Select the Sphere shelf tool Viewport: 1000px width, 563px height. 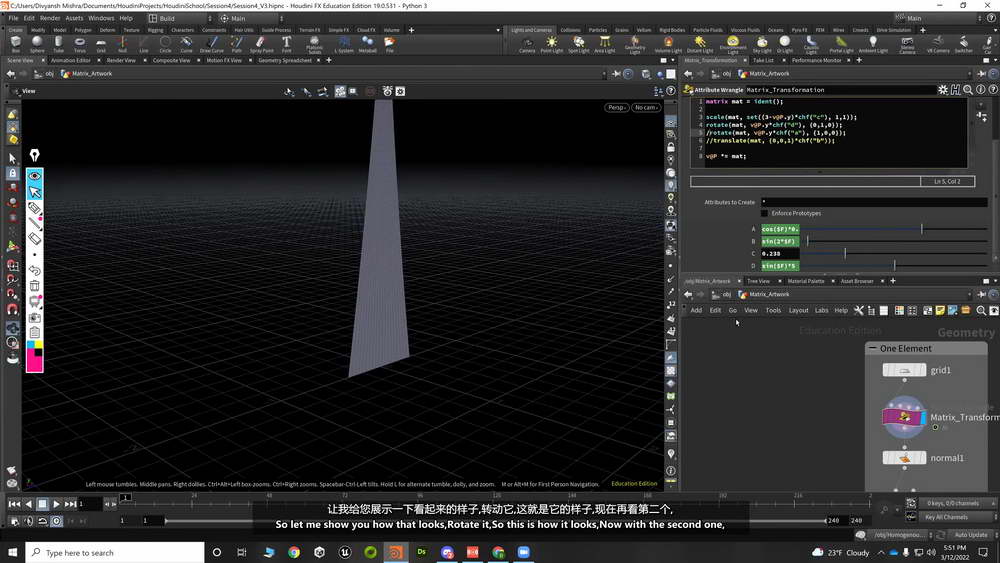tap(37, 44)
